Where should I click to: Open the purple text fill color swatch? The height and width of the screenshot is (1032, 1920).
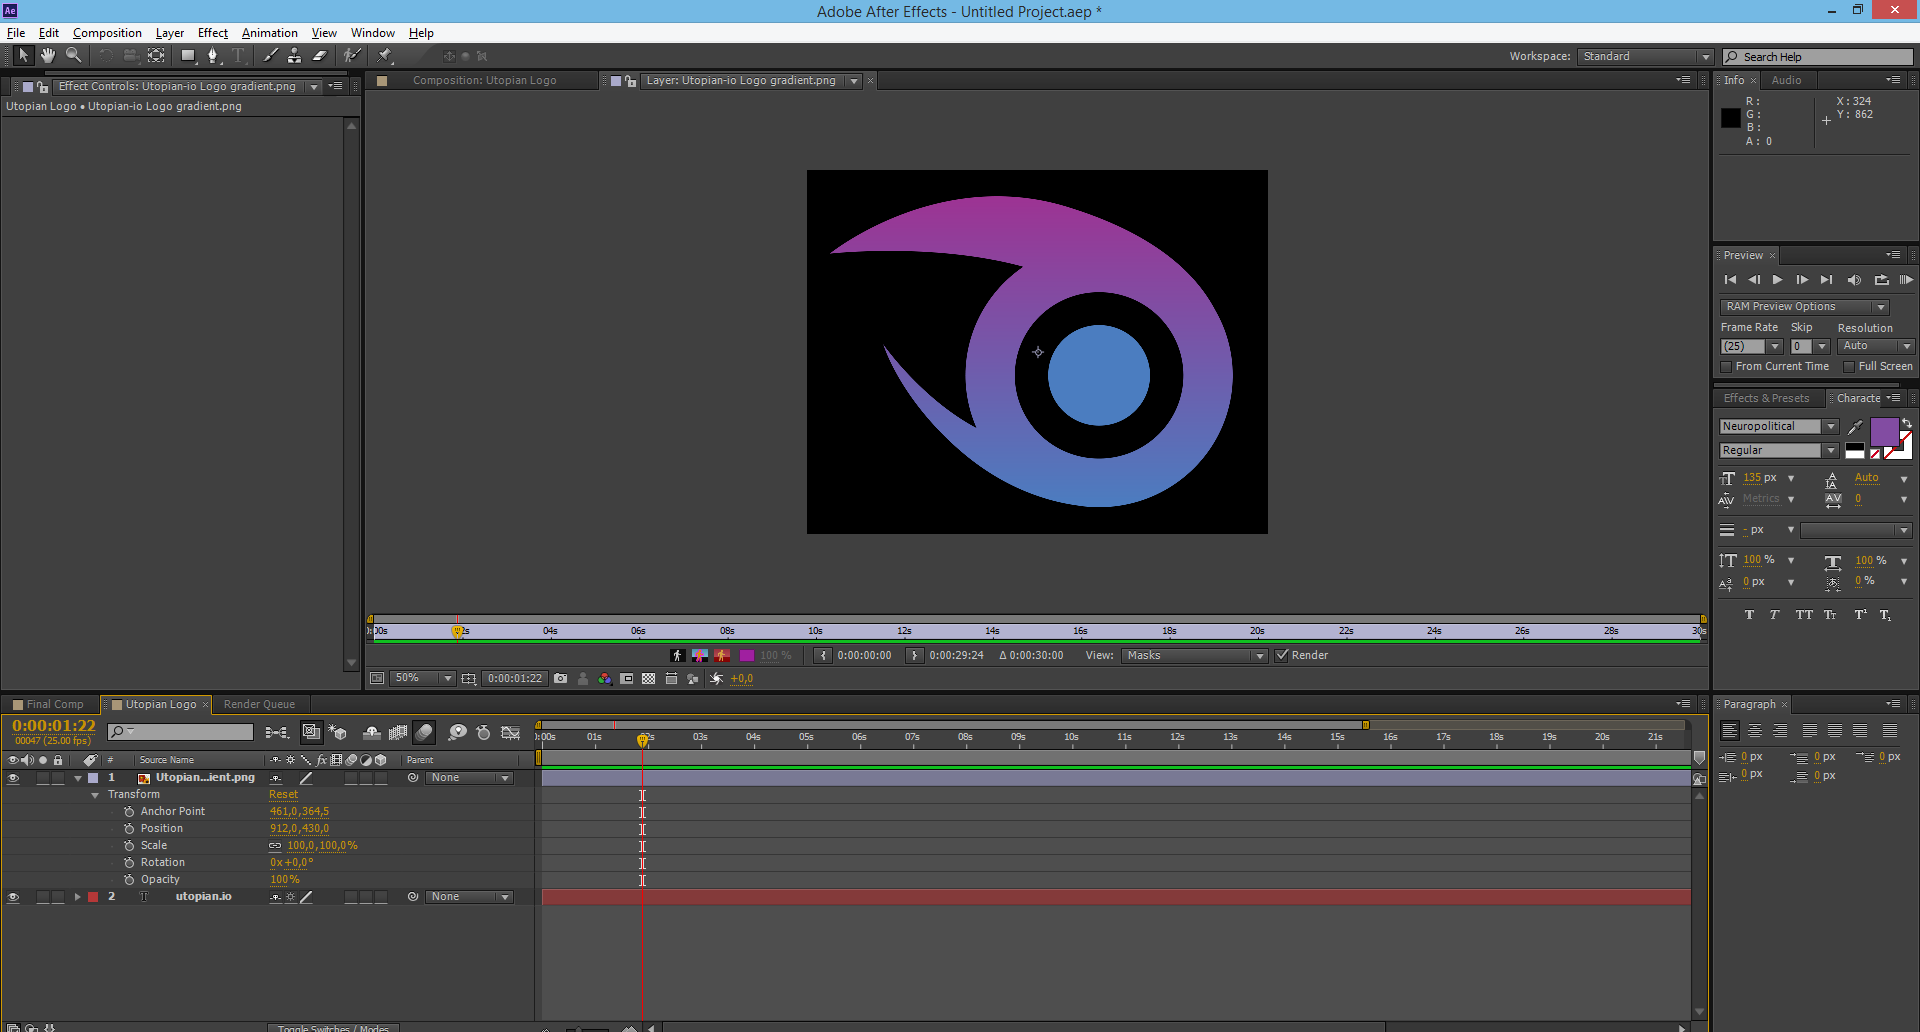[1884, 432]
